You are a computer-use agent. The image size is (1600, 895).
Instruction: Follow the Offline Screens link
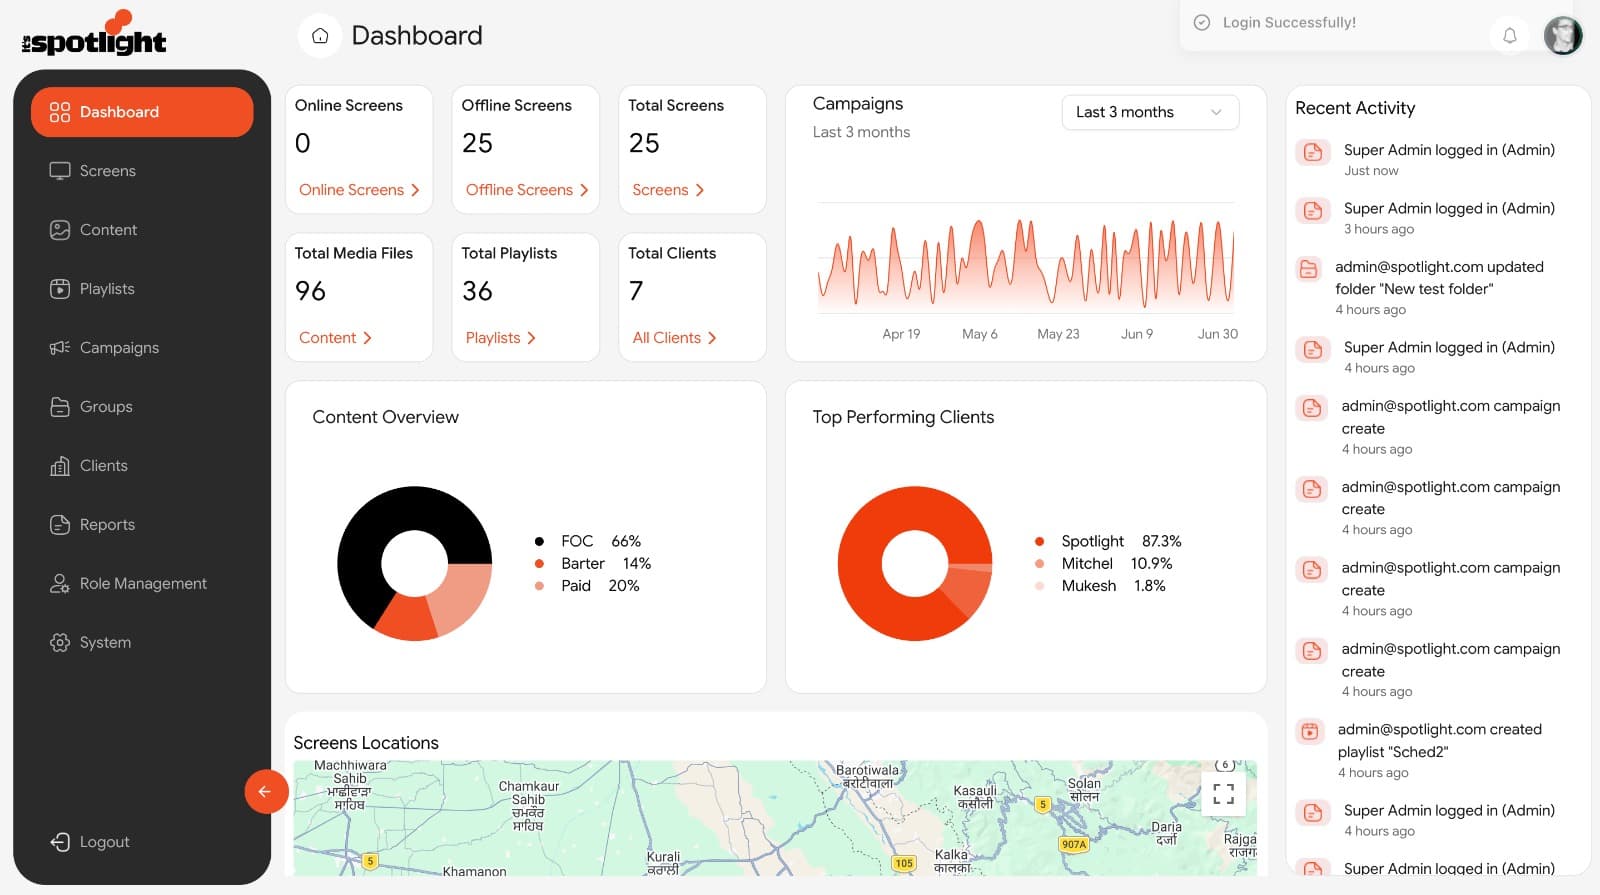[527, 190]
